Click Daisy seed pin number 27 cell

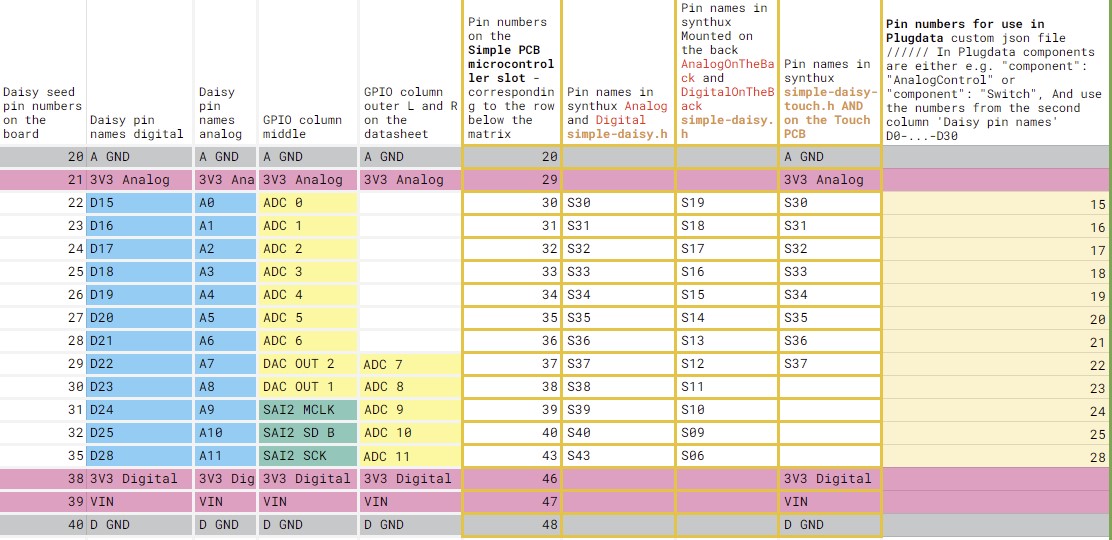tap(43, 318)
